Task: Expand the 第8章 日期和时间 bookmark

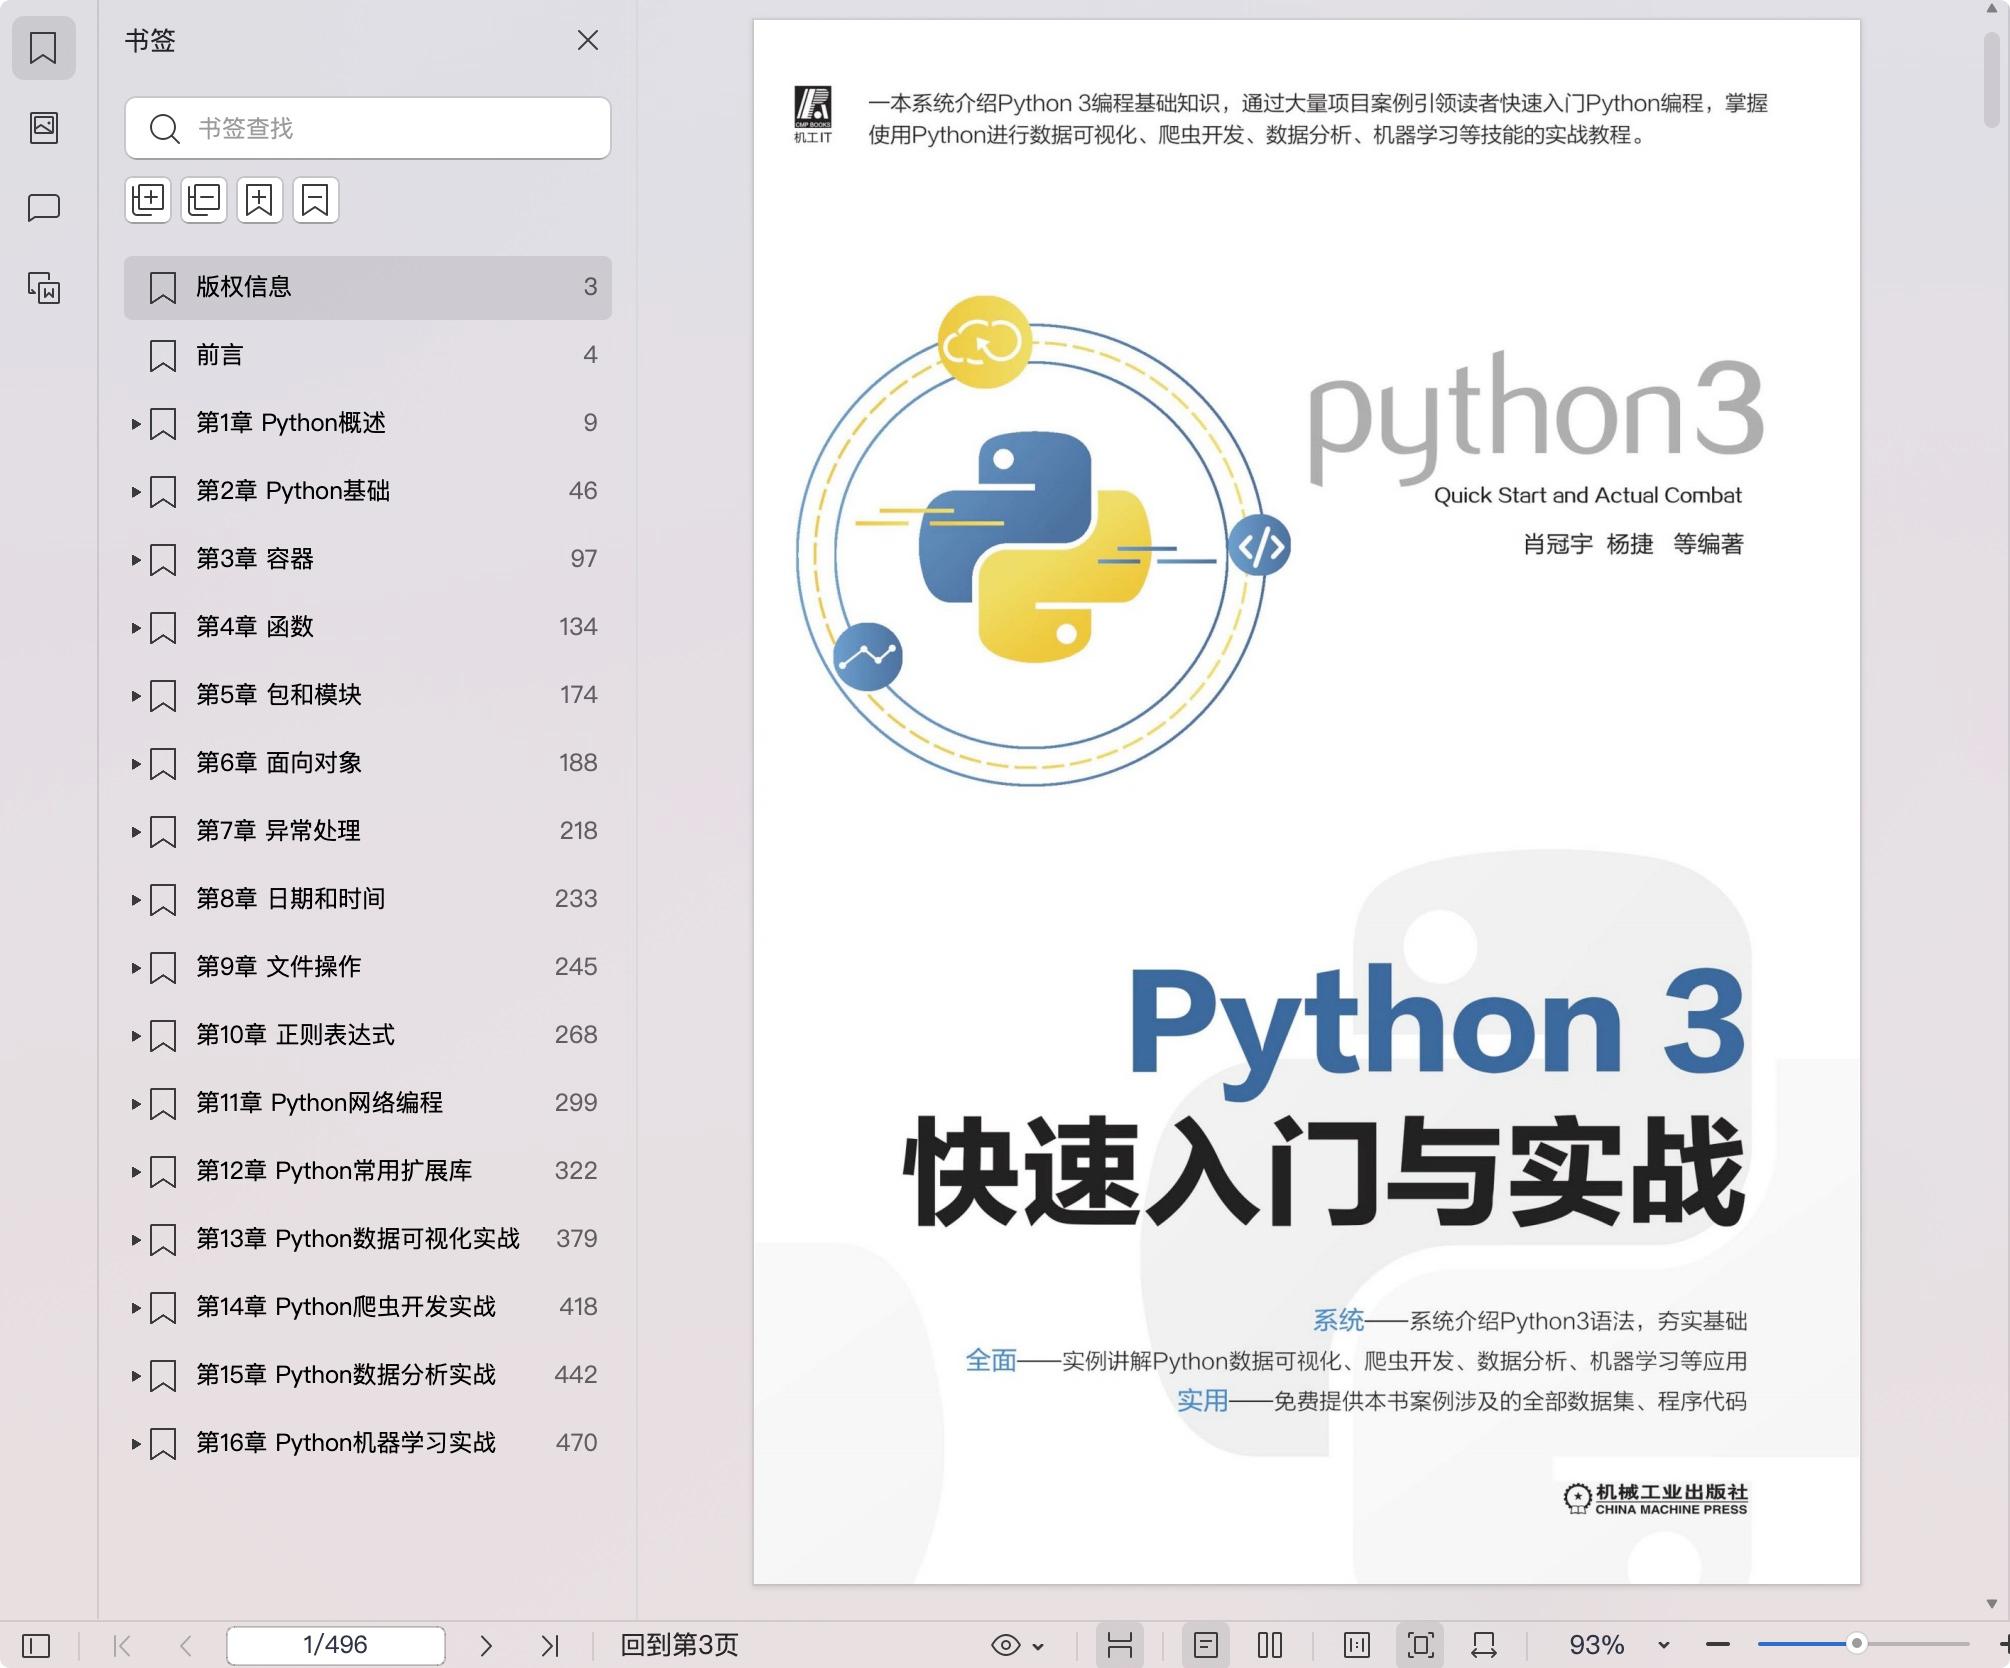Action: 136,900
